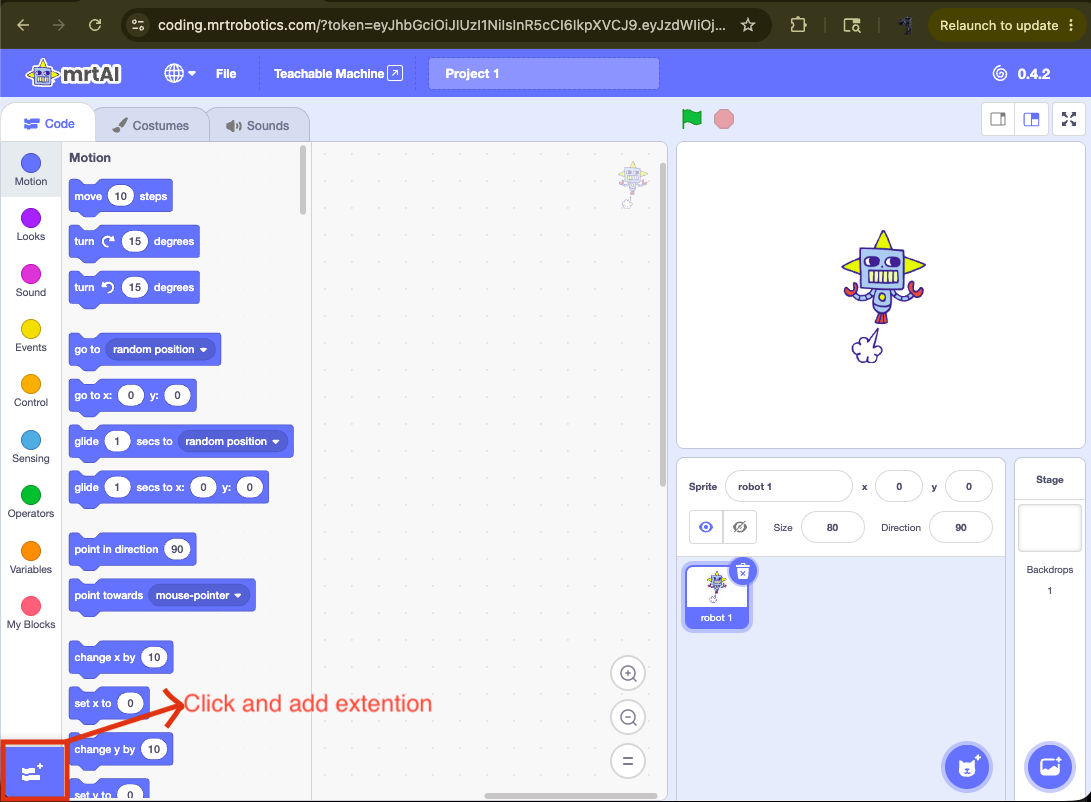Reset workspace zoom to default

click(x=628, y=761)
